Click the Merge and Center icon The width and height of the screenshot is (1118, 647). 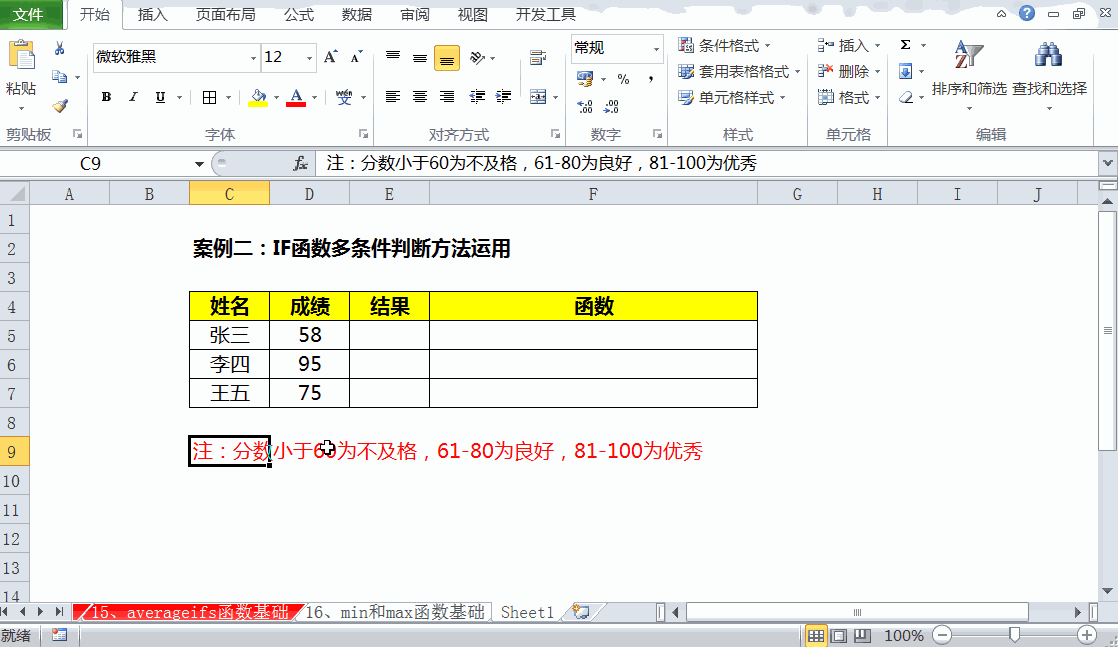coord(538,97)
